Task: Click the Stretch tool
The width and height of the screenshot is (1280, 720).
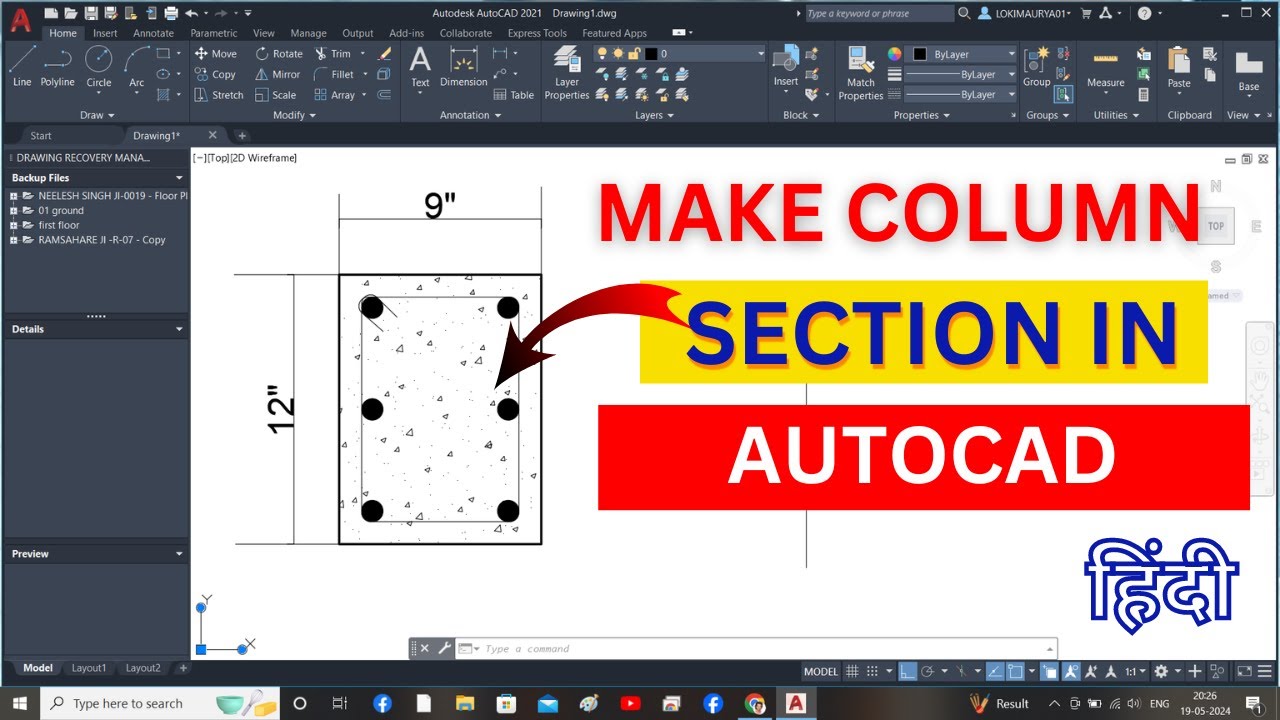Action: tap(218, 95)
